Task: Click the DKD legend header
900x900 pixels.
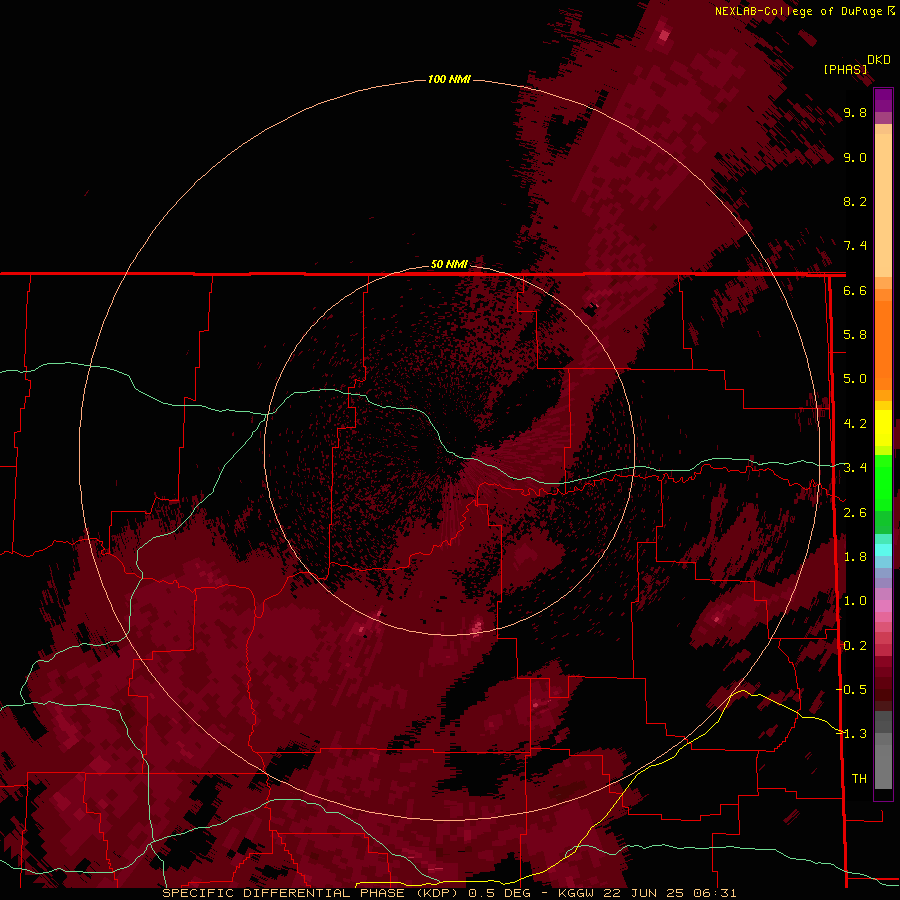Action: pyautogui.click(x=879, y=60)
